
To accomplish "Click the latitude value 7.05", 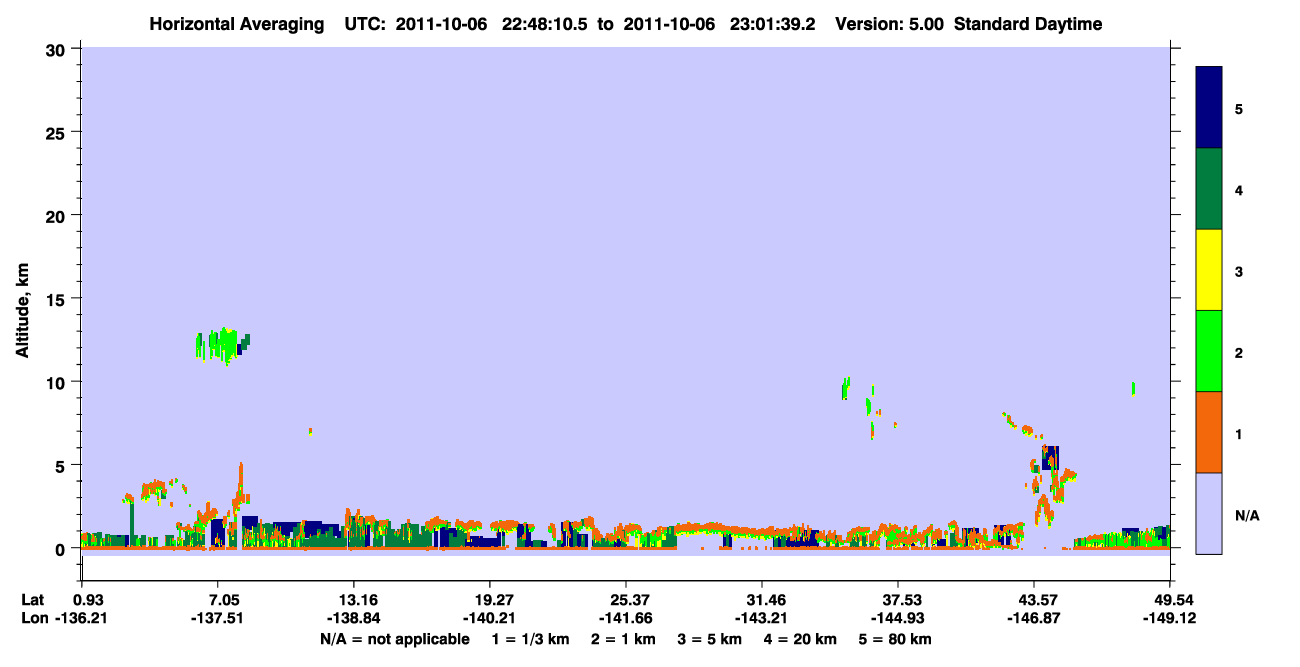I will point(218,600).
